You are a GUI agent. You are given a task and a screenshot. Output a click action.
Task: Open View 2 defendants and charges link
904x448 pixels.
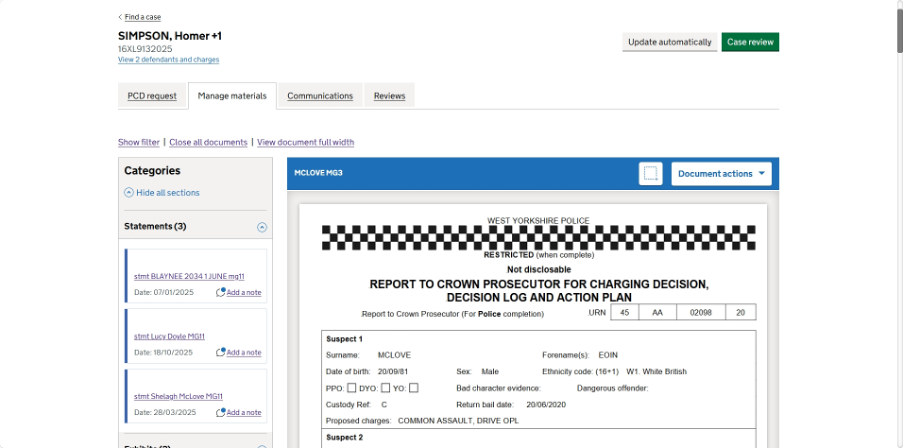[x=168, y=59]
